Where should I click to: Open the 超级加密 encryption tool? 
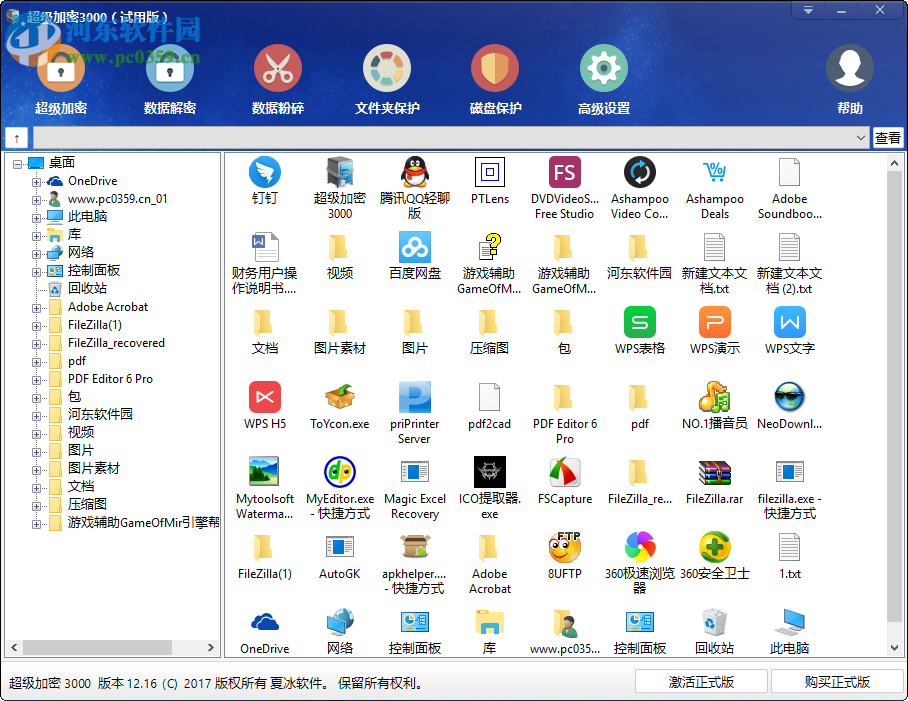tap(60, 78)
